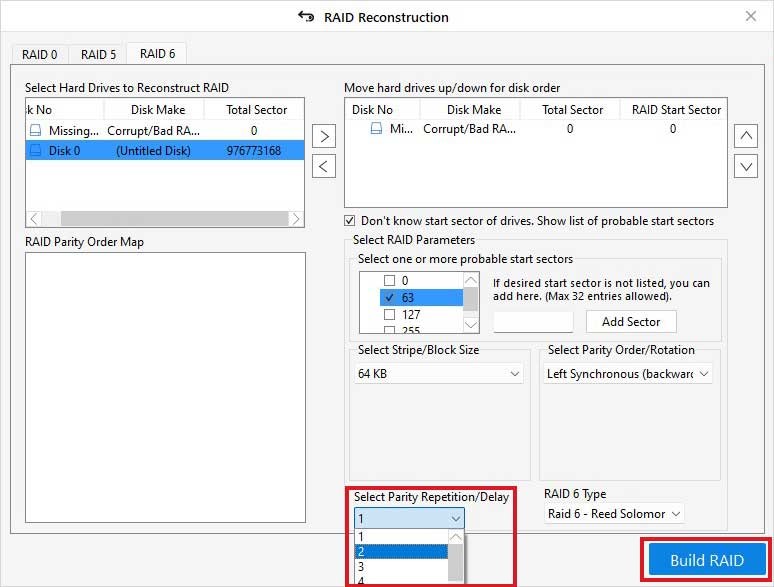Choose option 1 in parity repetition list
Image resolution: width=774 pixels, height=587 pixels.
click(x=401, y=537)
